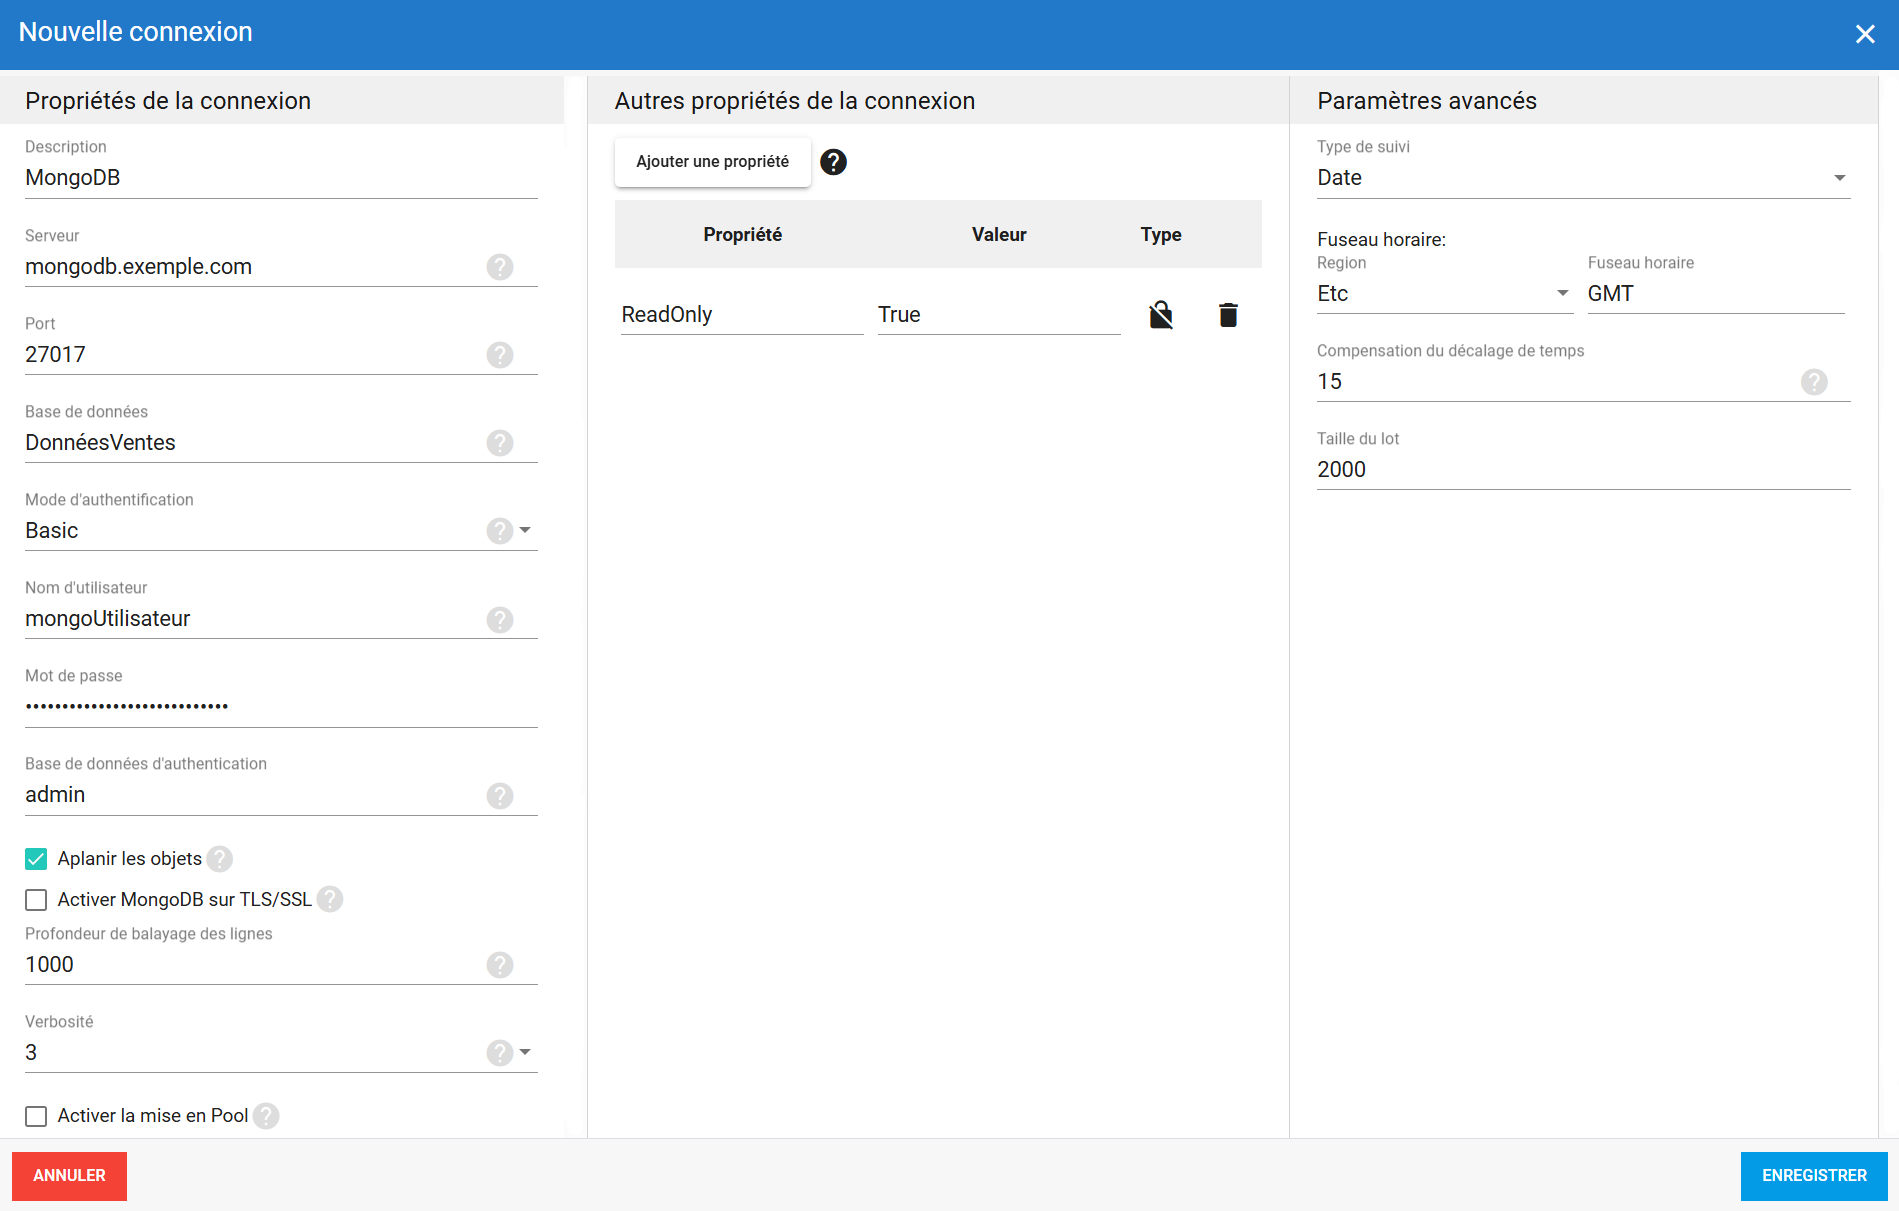Expand the Mode d'authentification dropdown
Image resolution: width=1899 pixels, height=1211 pixels.
tap(525, 530)
